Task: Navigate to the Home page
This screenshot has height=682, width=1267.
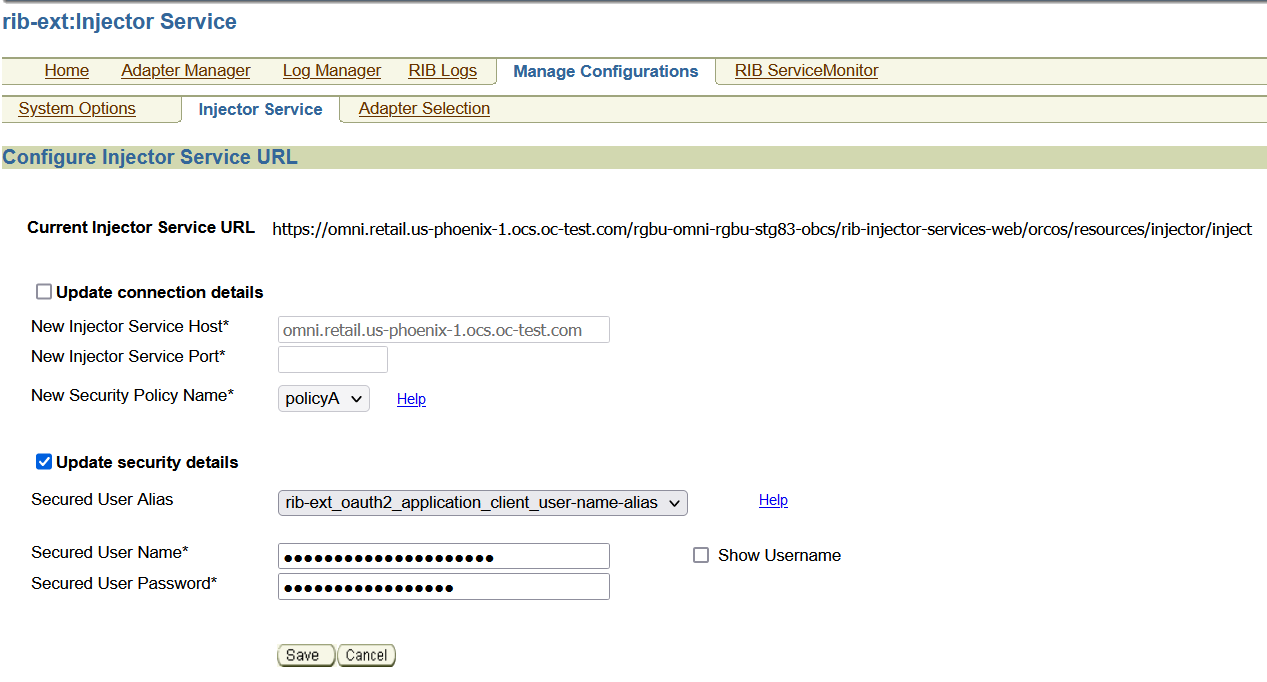Action: click(66, 70)
